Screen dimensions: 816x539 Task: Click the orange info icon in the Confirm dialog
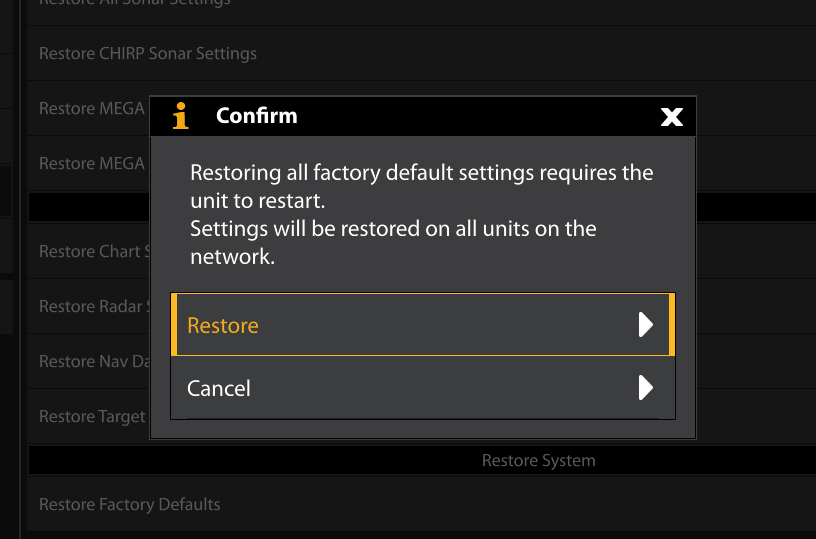click(181, 116)
